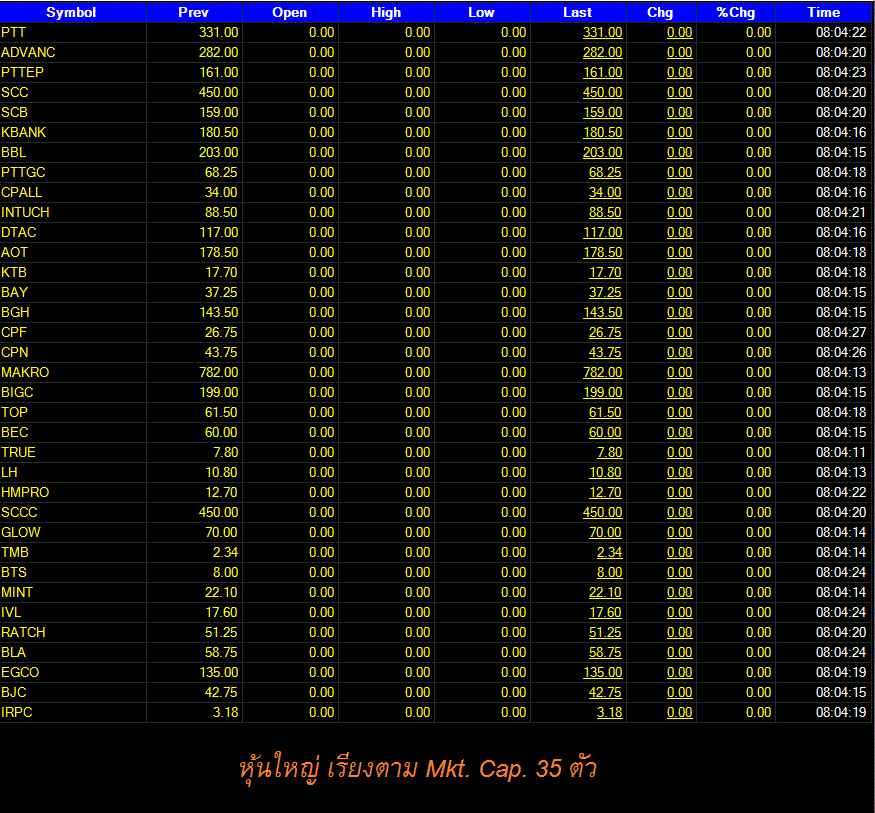Click BBL last price 203.00
Viewport: 875px width, 813px height.
click(602, 153)
